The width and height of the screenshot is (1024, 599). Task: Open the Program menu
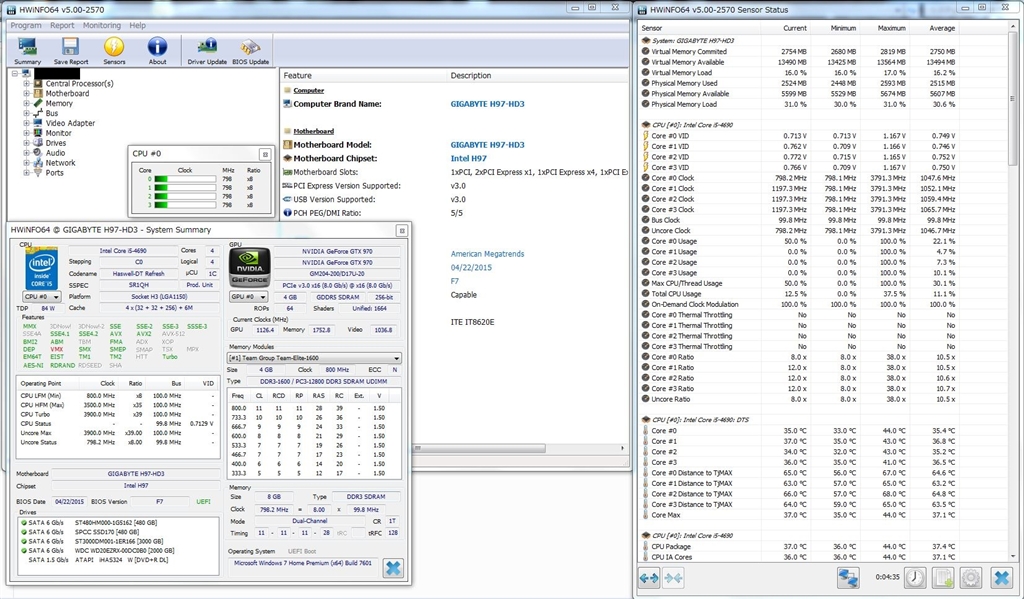[25, 25]
